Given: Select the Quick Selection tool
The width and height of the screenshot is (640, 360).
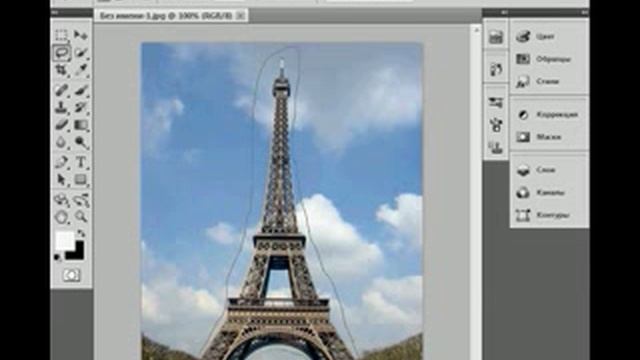Looking at the screenshot, I should click(81, 53).
